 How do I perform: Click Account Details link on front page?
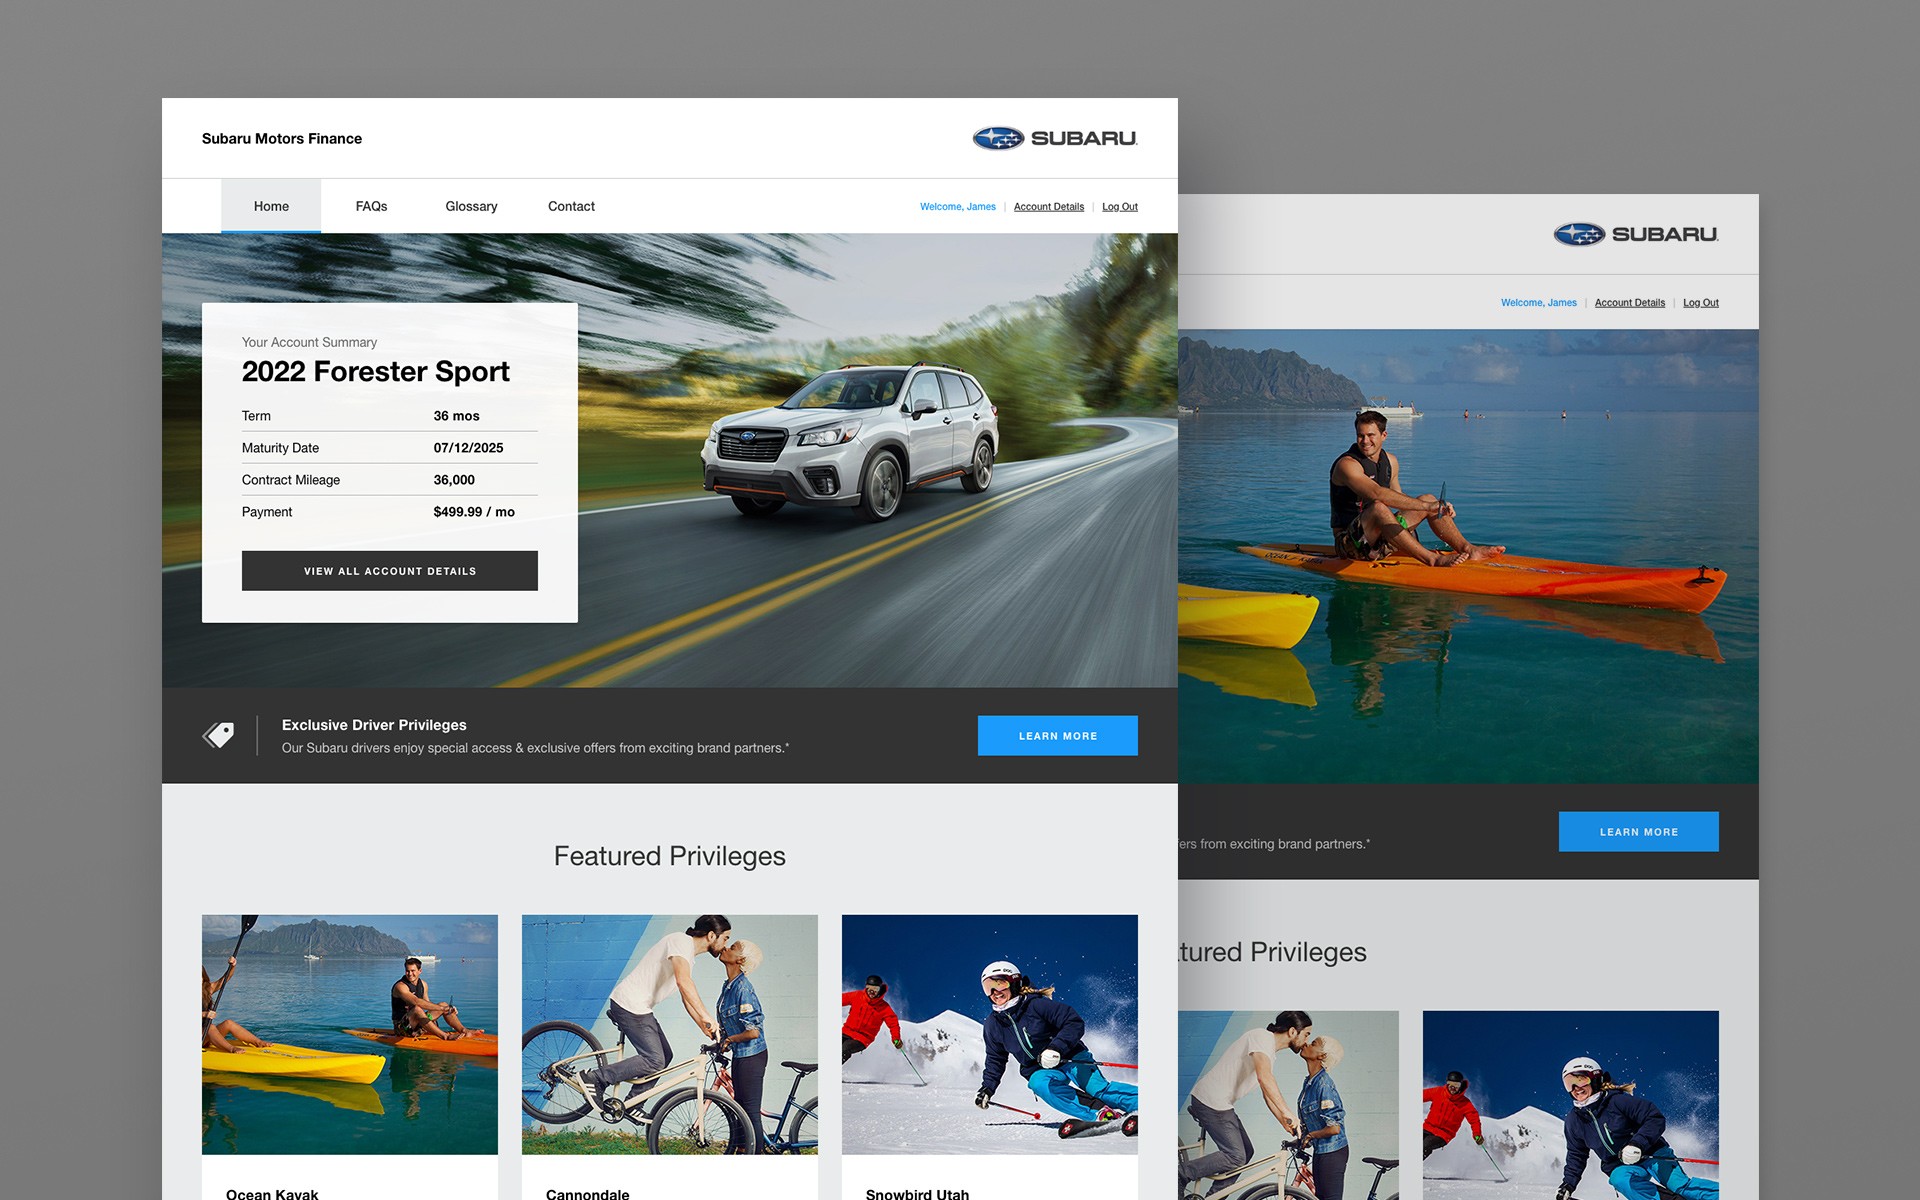tap(1048, 207)
